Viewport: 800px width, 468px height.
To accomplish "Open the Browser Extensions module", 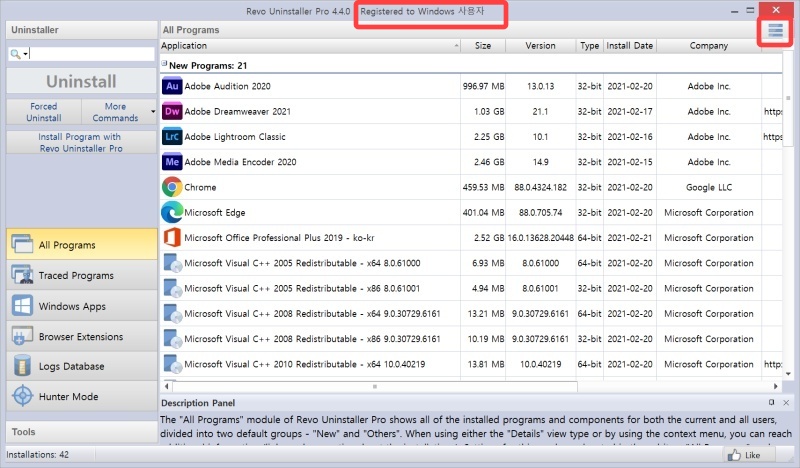I will click(82, 336).
